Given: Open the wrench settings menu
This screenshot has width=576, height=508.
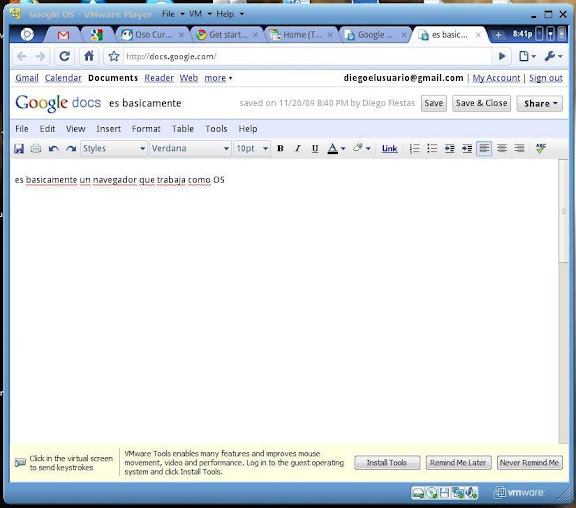Looking at the screenshot, I should click(553, 56).
